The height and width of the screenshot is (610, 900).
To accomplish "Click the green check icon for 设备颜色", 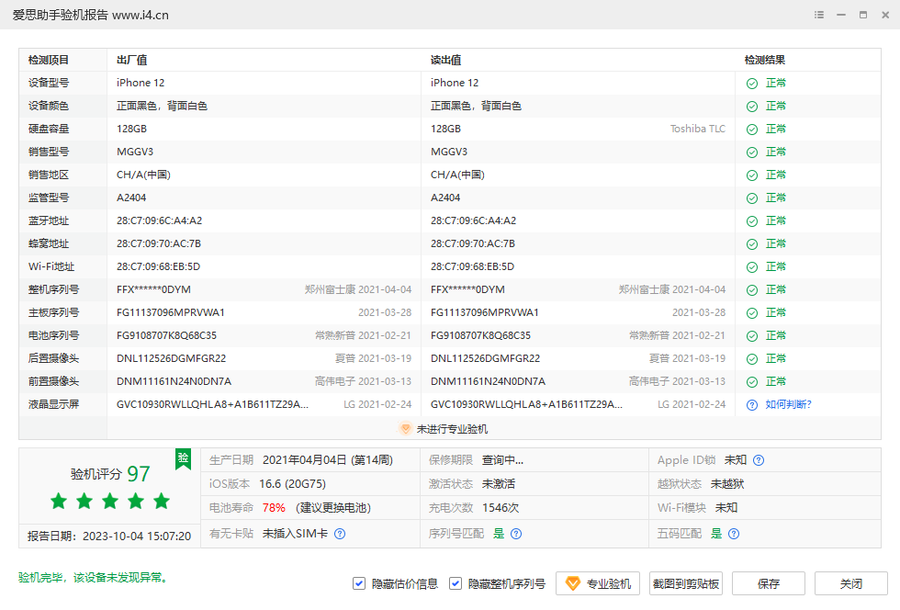I will [x=752, y=107].
